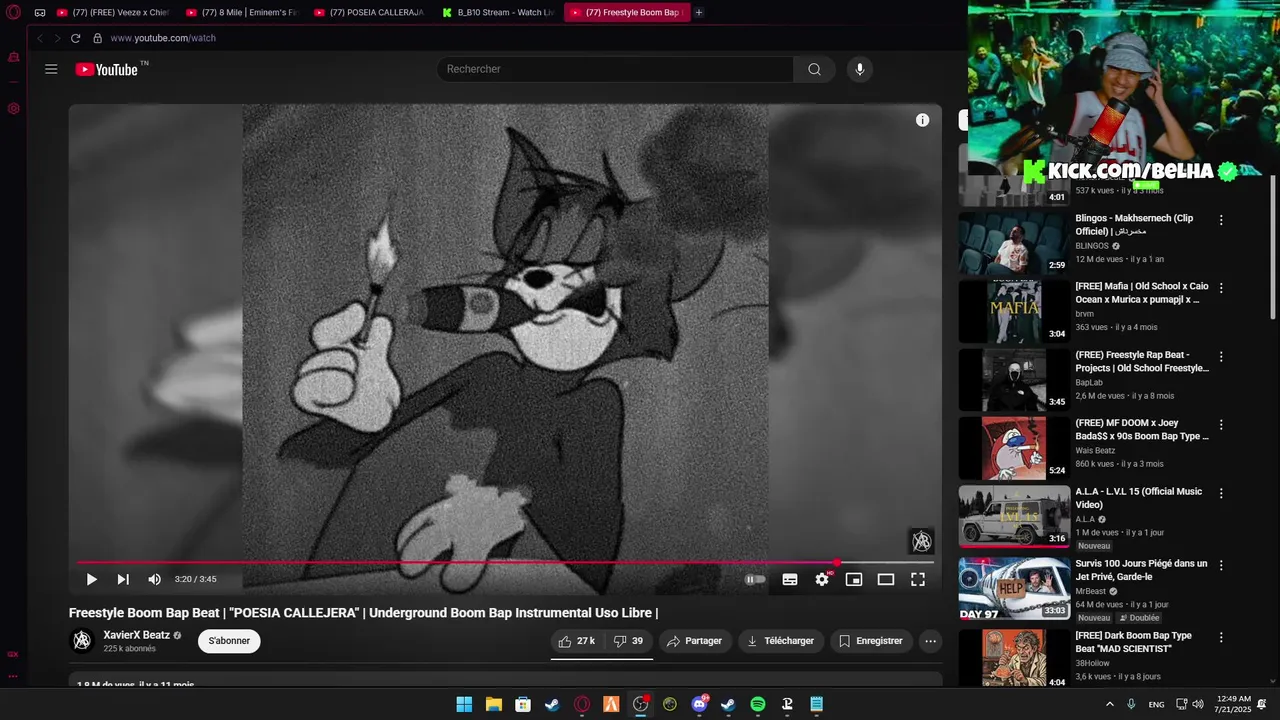The width and height of the screenshot is (1280, 720).
Task: Open options menu for Survis 100 Jours video
Action: (1221, 565)
